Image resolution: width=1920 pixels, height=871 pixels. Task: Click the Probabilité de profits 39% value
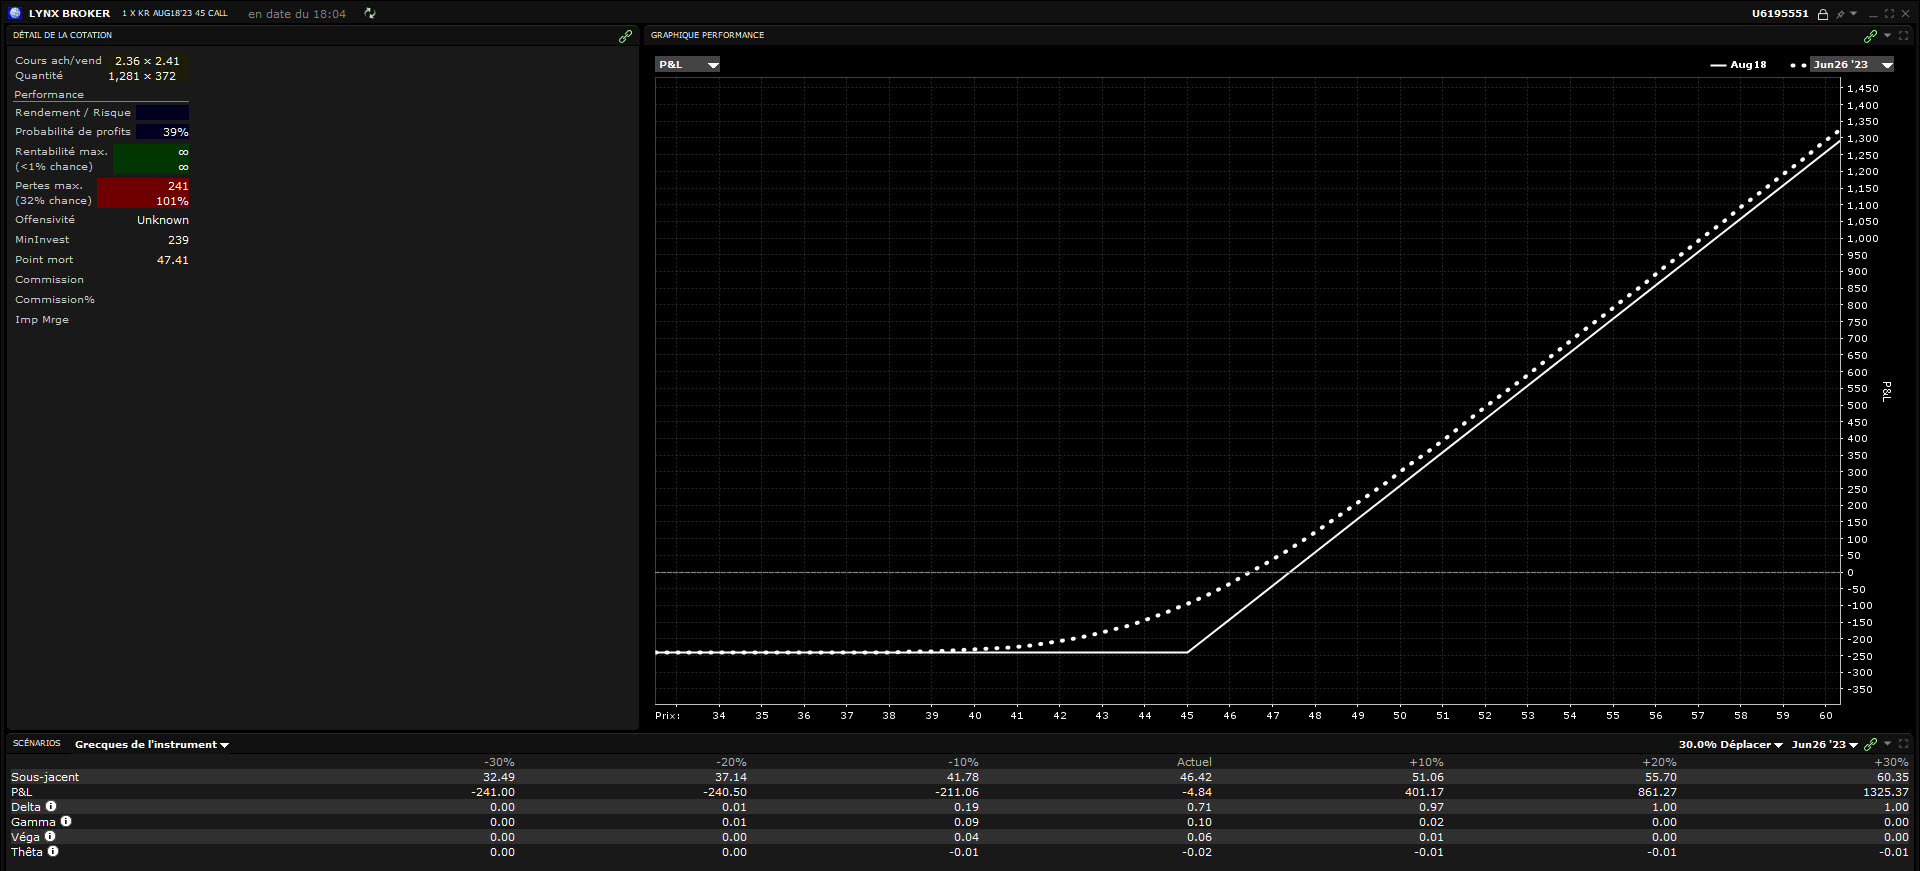tap(176, 132)
